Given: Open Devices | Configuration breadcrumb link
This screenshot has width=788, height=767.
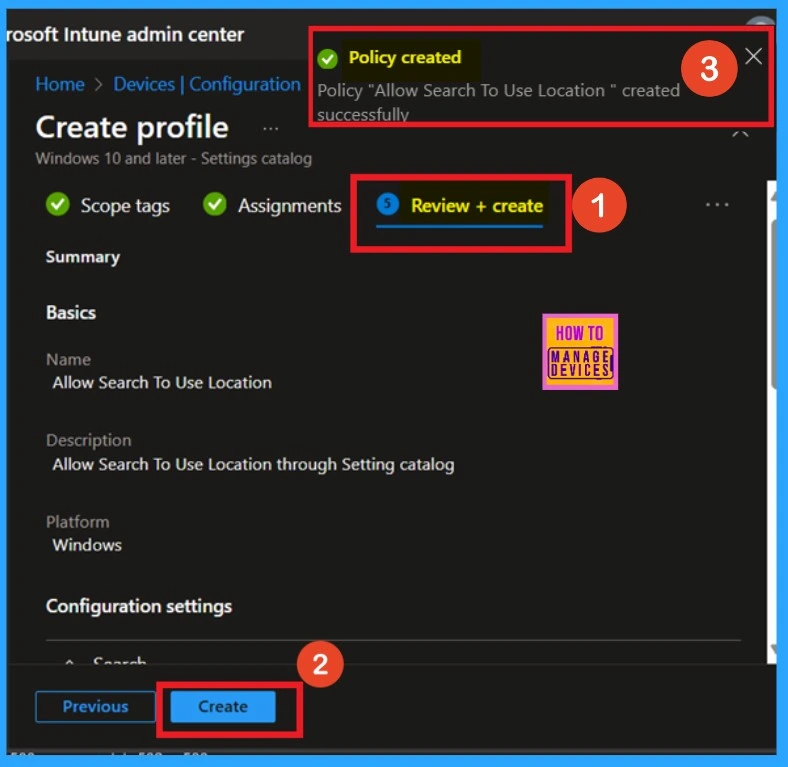Looking at the screenshot, I should (207, 84).
